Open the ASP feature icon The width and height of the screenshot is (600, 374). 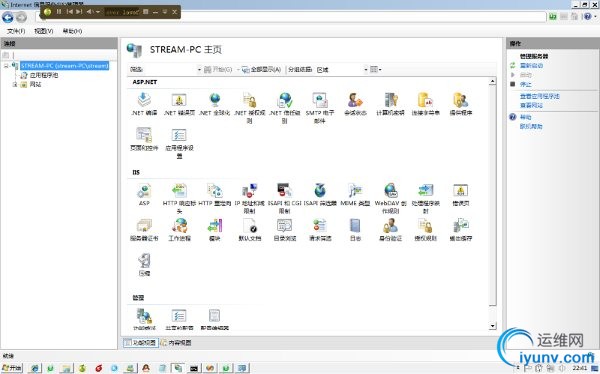click(144, 191)
